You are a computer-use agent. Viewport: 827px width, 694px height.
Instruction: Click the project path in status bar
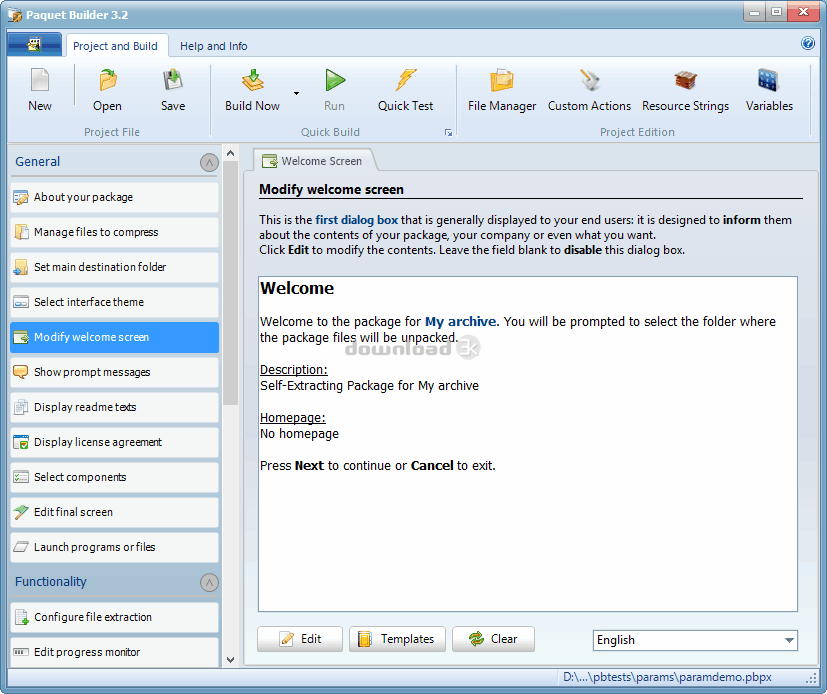pos(667,677)
